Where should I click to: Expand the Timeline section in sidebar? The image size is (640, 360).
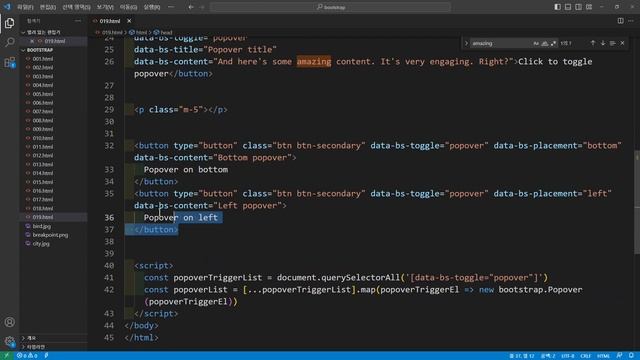(x=53, y=347)
